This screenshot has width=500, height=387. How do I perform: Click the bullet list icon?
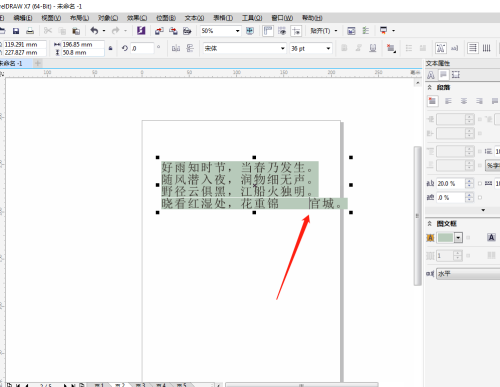[409, 48]
